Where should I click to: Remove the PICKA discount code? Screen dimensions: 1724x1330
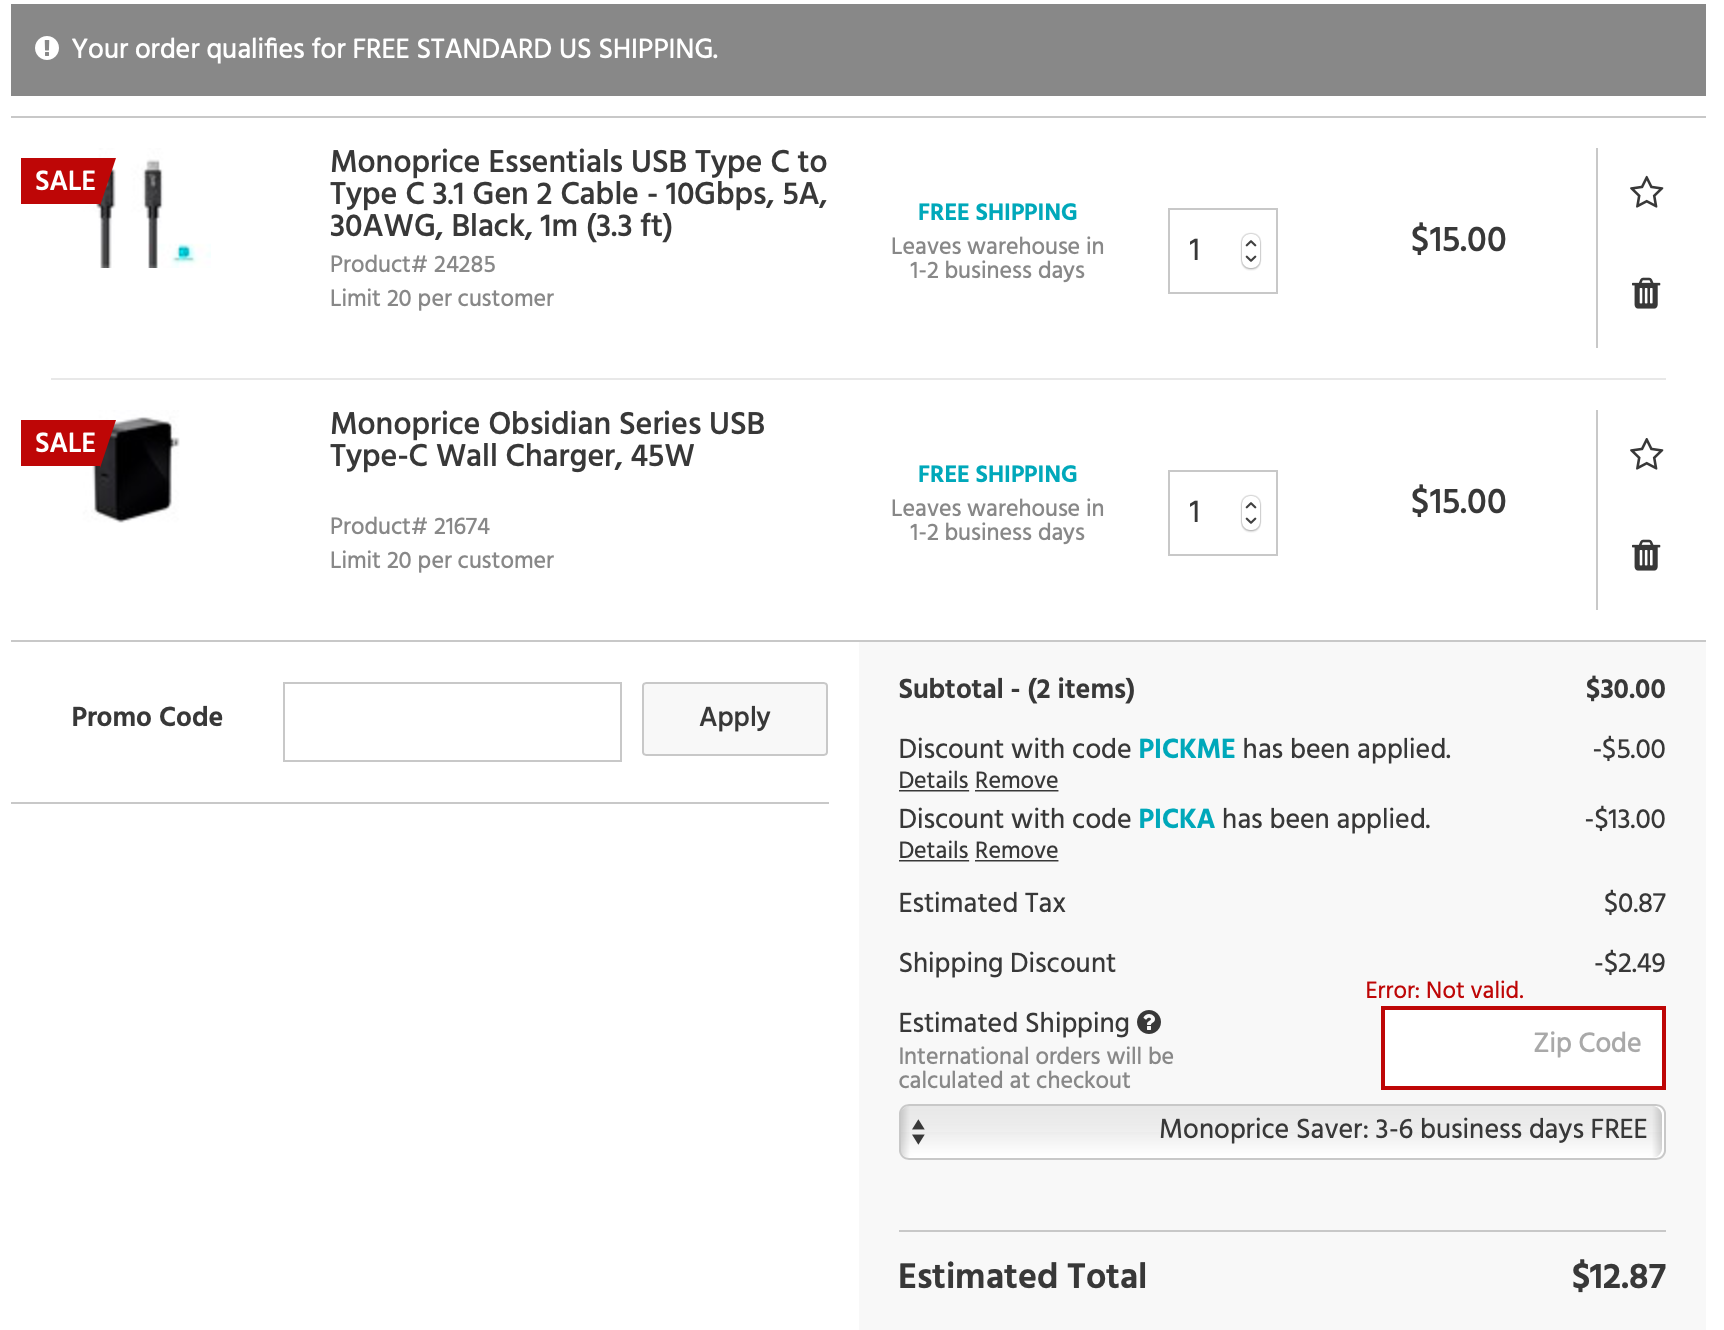coord(1017,850)
